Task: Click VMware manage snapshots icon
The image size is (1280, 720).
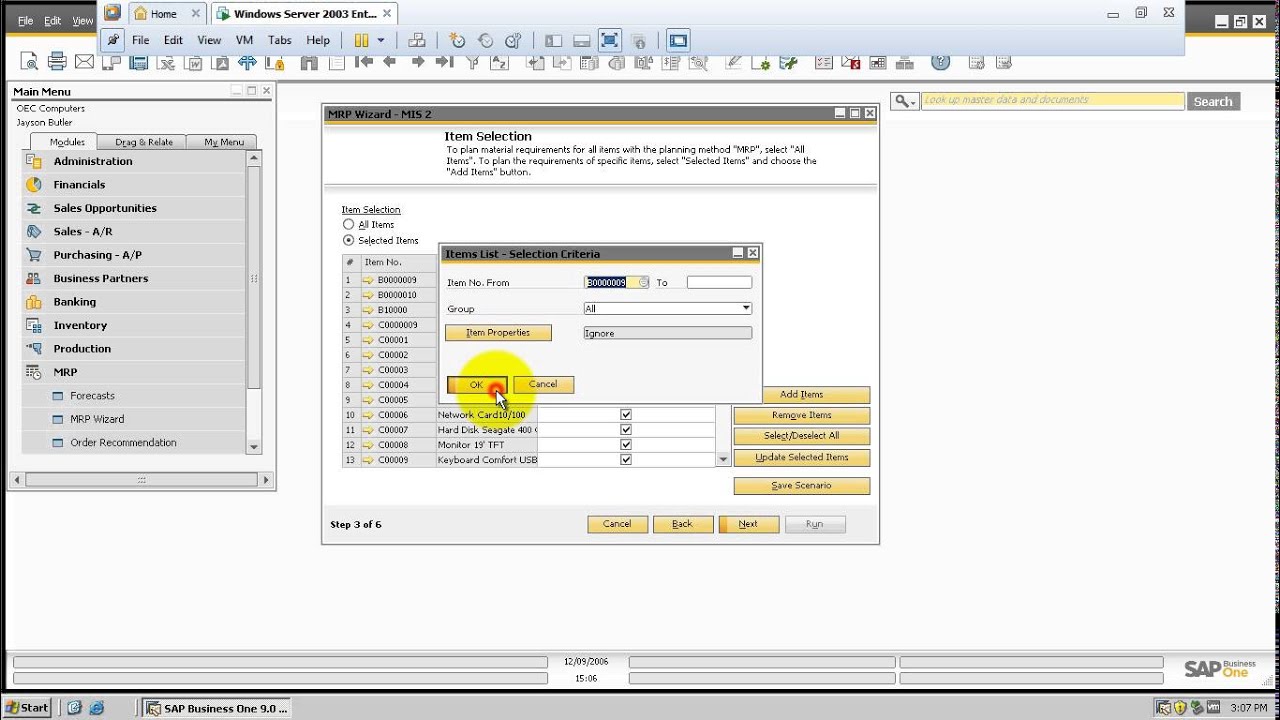Action: pos(513,41)
